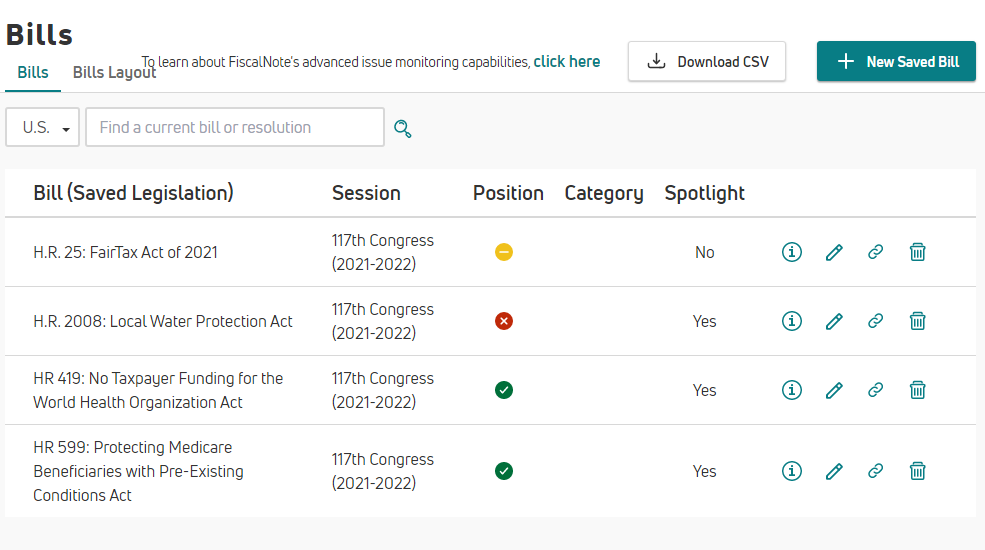Click the info icon for H.R. 25
Image resolution: width=985 pixels, height=550 pixels.
[x=792, y=252]
